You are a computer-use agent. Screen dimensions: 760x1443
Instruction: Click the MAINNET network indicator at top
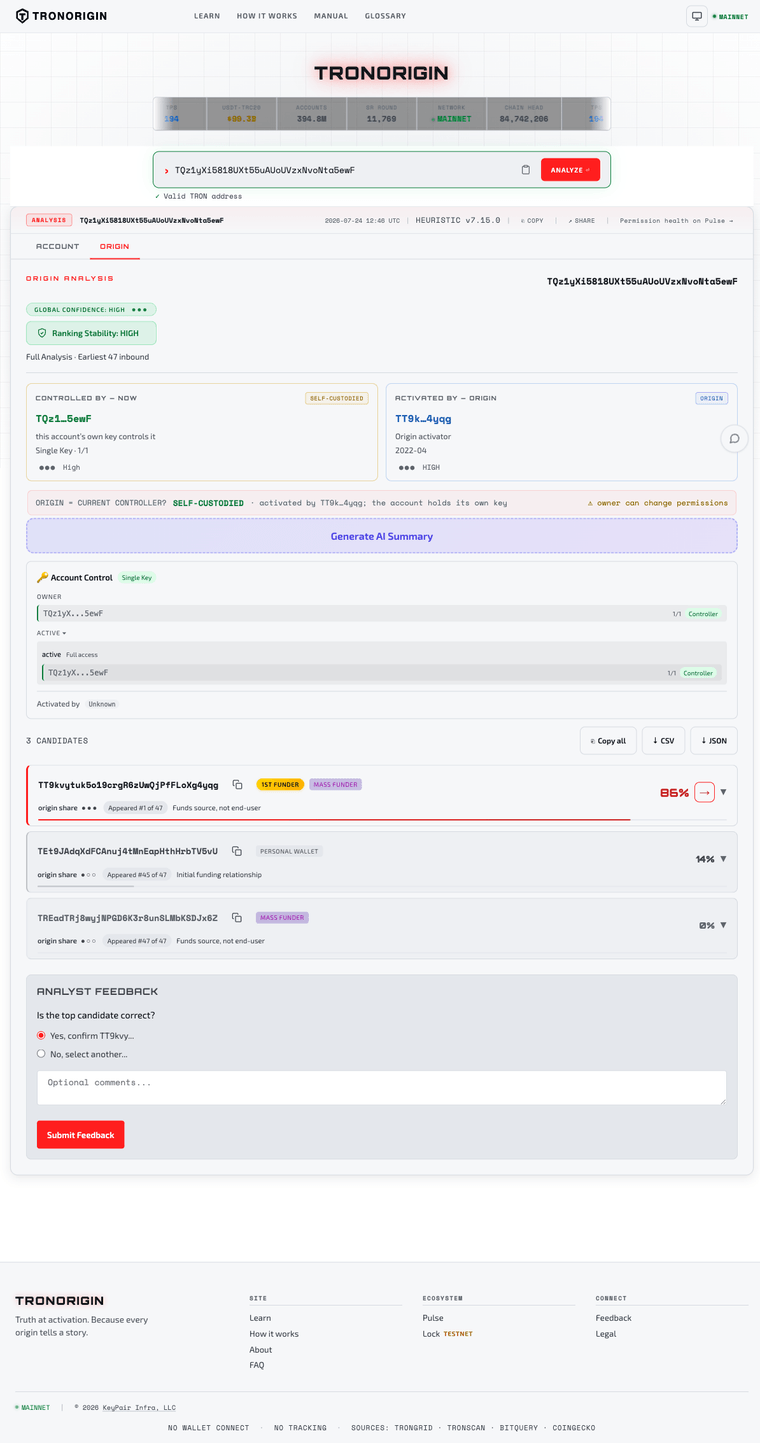point(730,17)
